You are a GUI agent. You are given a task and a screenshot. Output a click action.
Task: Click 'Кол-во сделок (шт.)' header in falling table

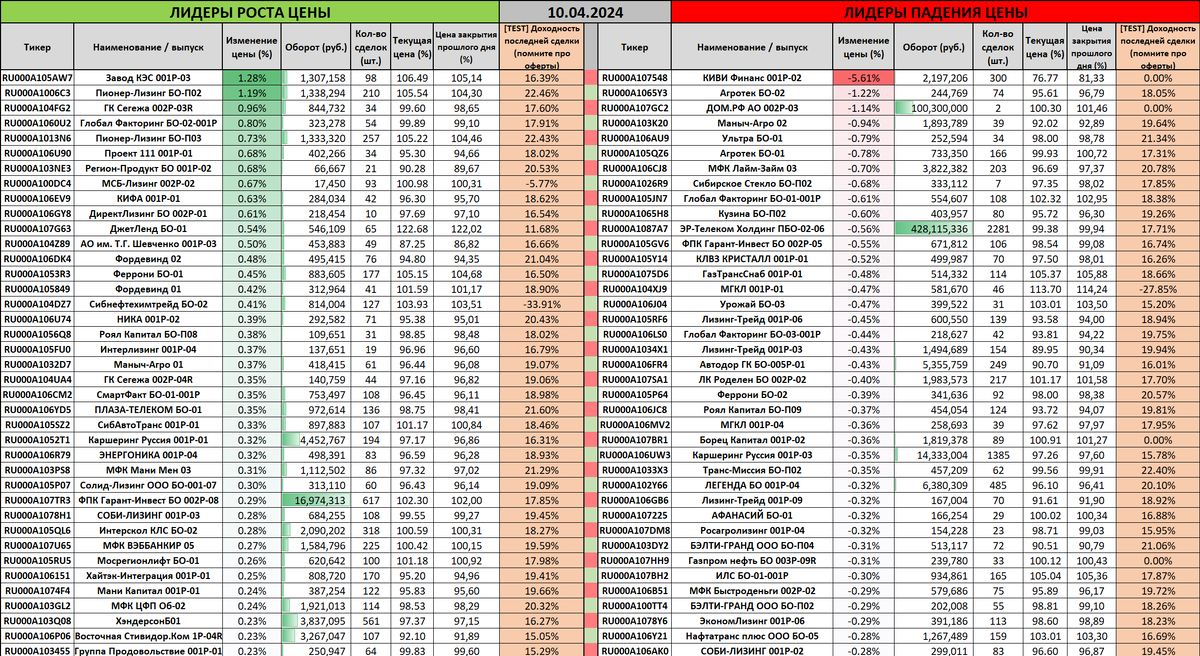point(997,46)
